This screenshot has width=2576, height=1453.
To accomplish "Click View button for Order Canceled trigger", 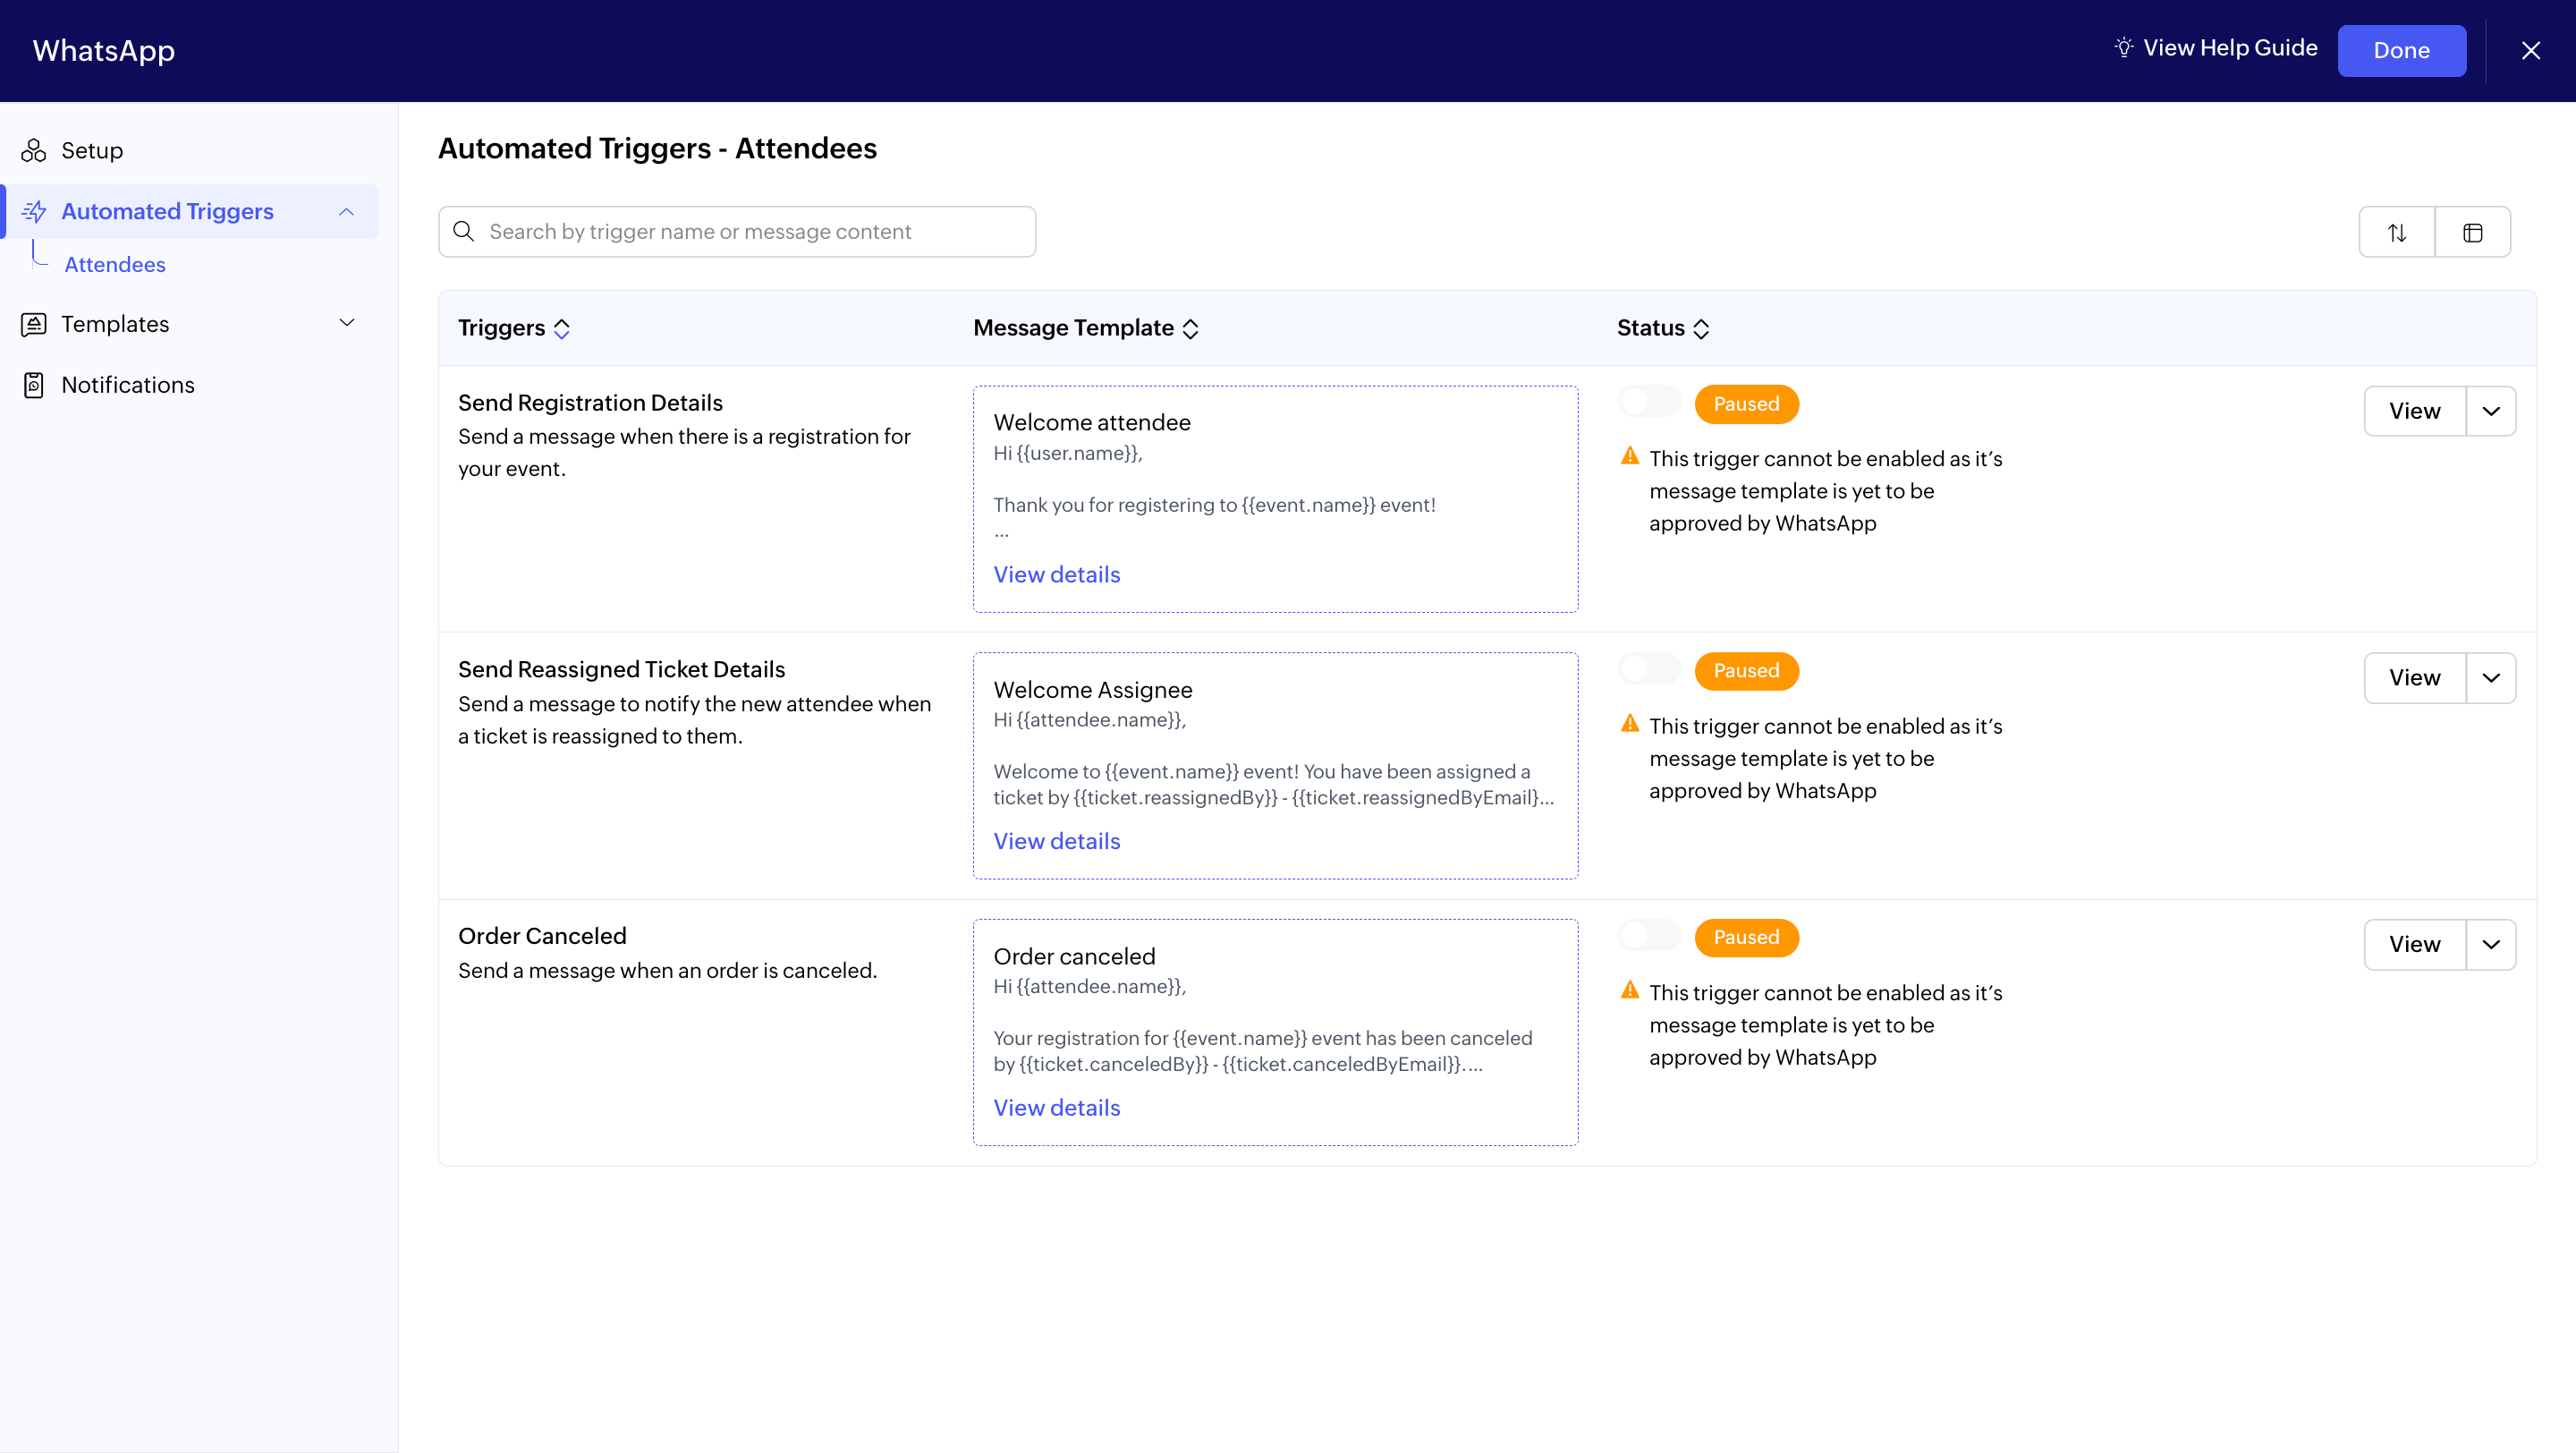I will coord(2414,944).
